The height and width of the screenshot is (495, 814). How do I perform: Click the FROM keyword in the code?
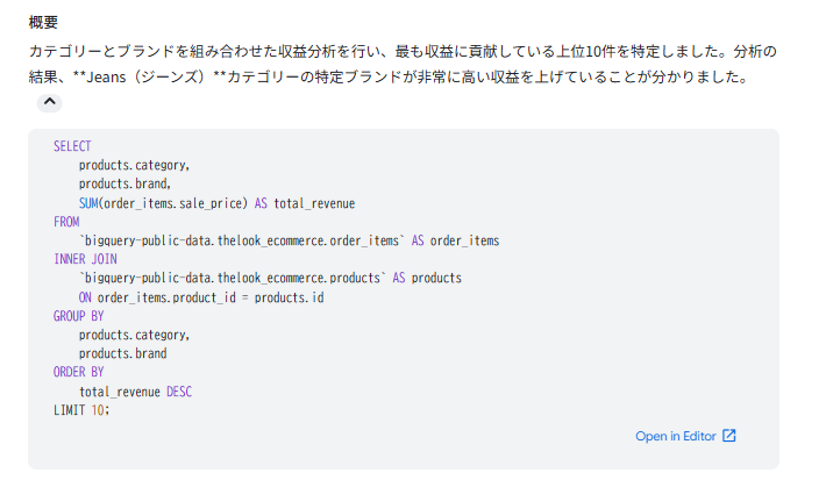coord(66,222)
